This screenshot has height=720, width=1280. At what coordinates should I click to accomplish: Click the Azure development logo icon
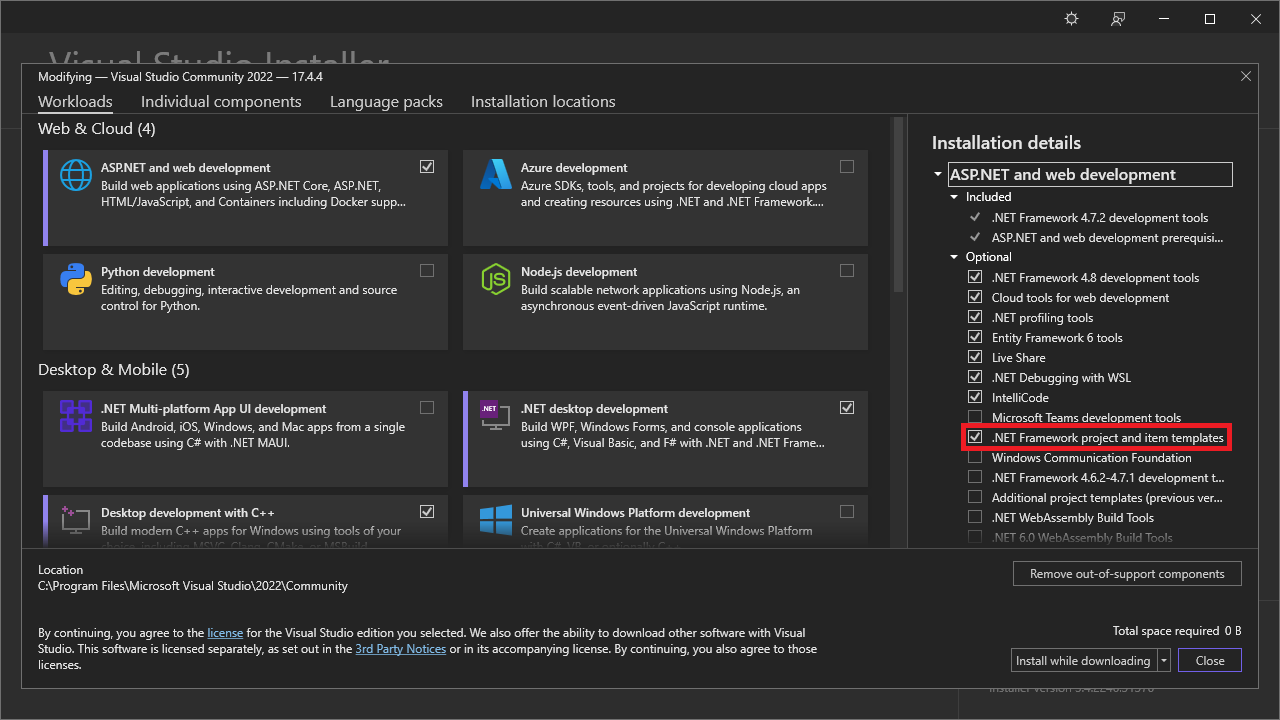click(496, 175)
